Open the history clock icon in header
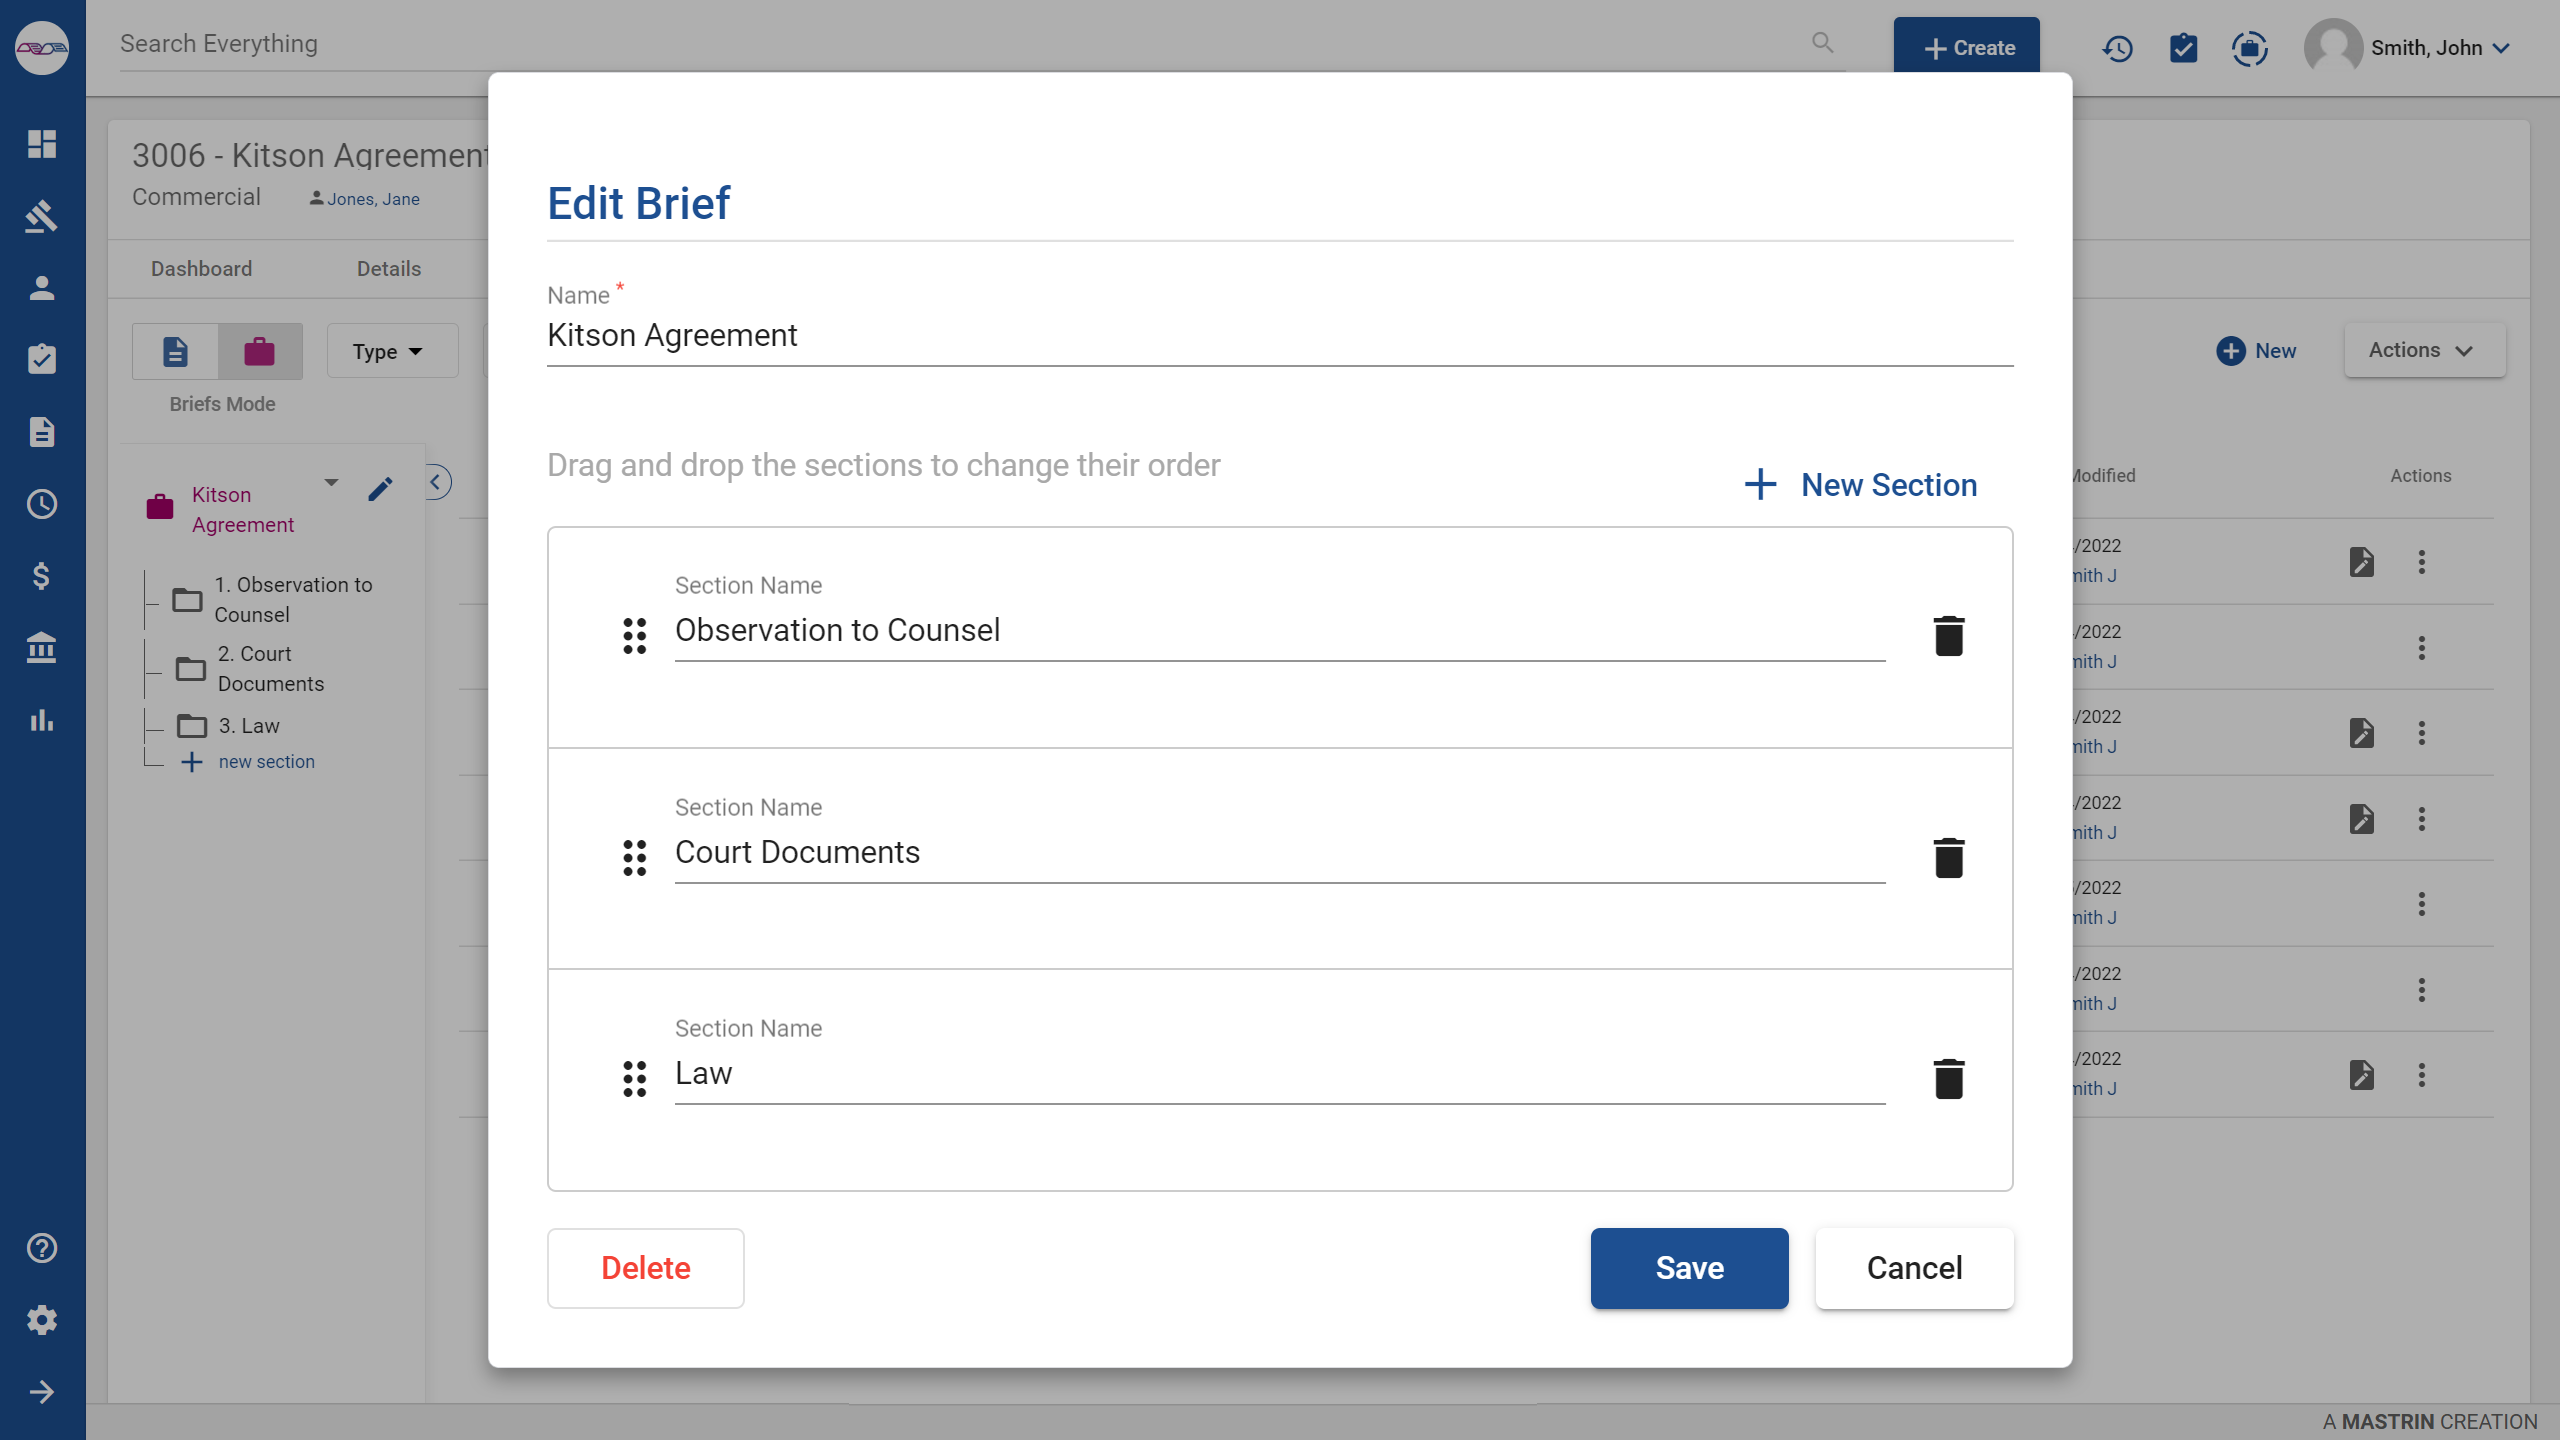Viewport: 2560px width, 1440px height. [x=2117, y=48]
